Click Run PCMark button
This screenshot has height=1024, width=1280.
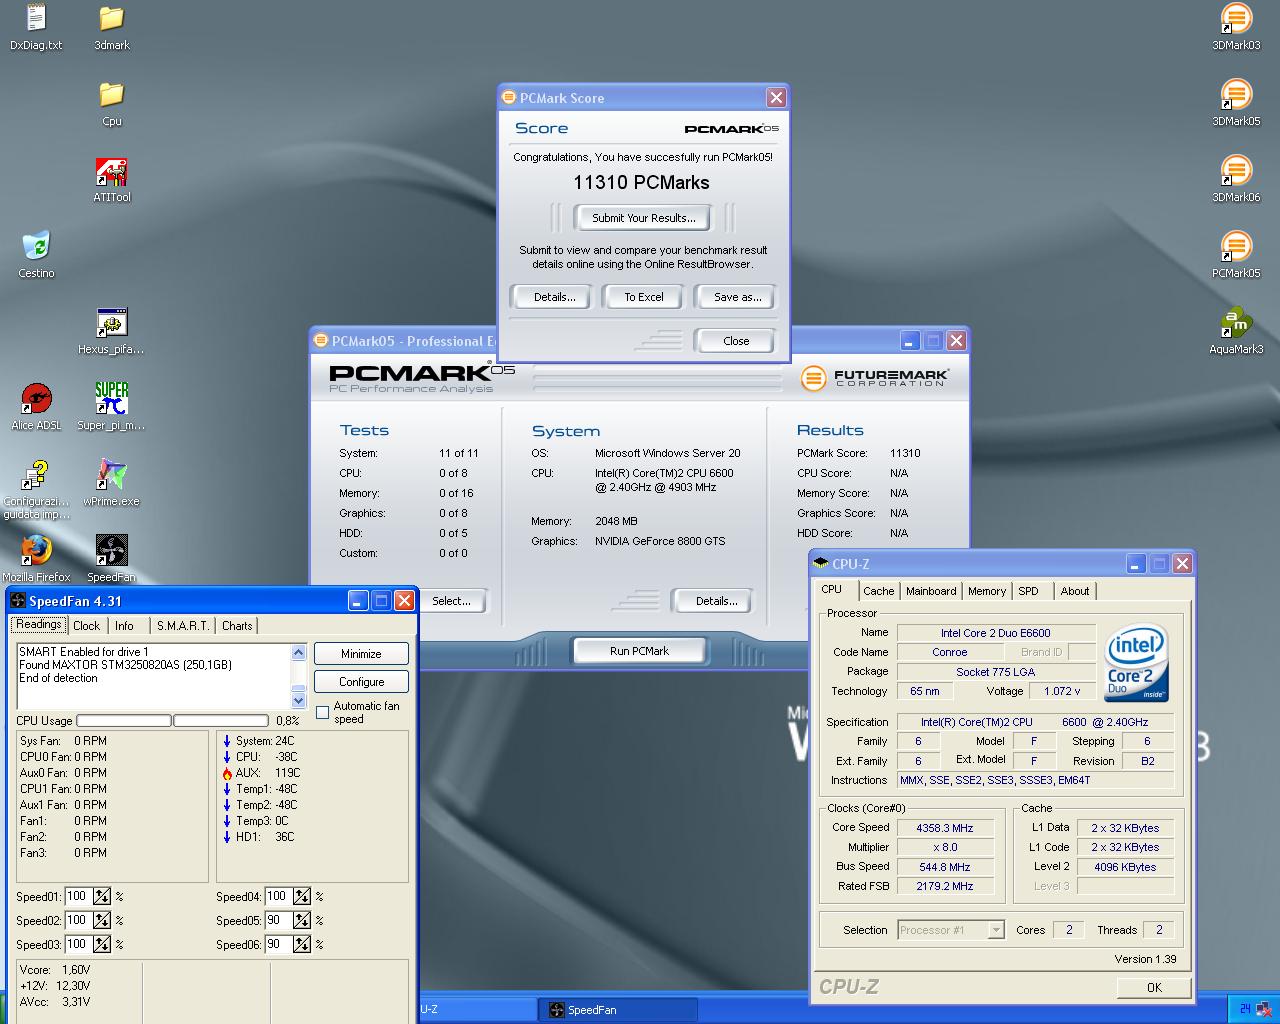click(x=639, y=651)
